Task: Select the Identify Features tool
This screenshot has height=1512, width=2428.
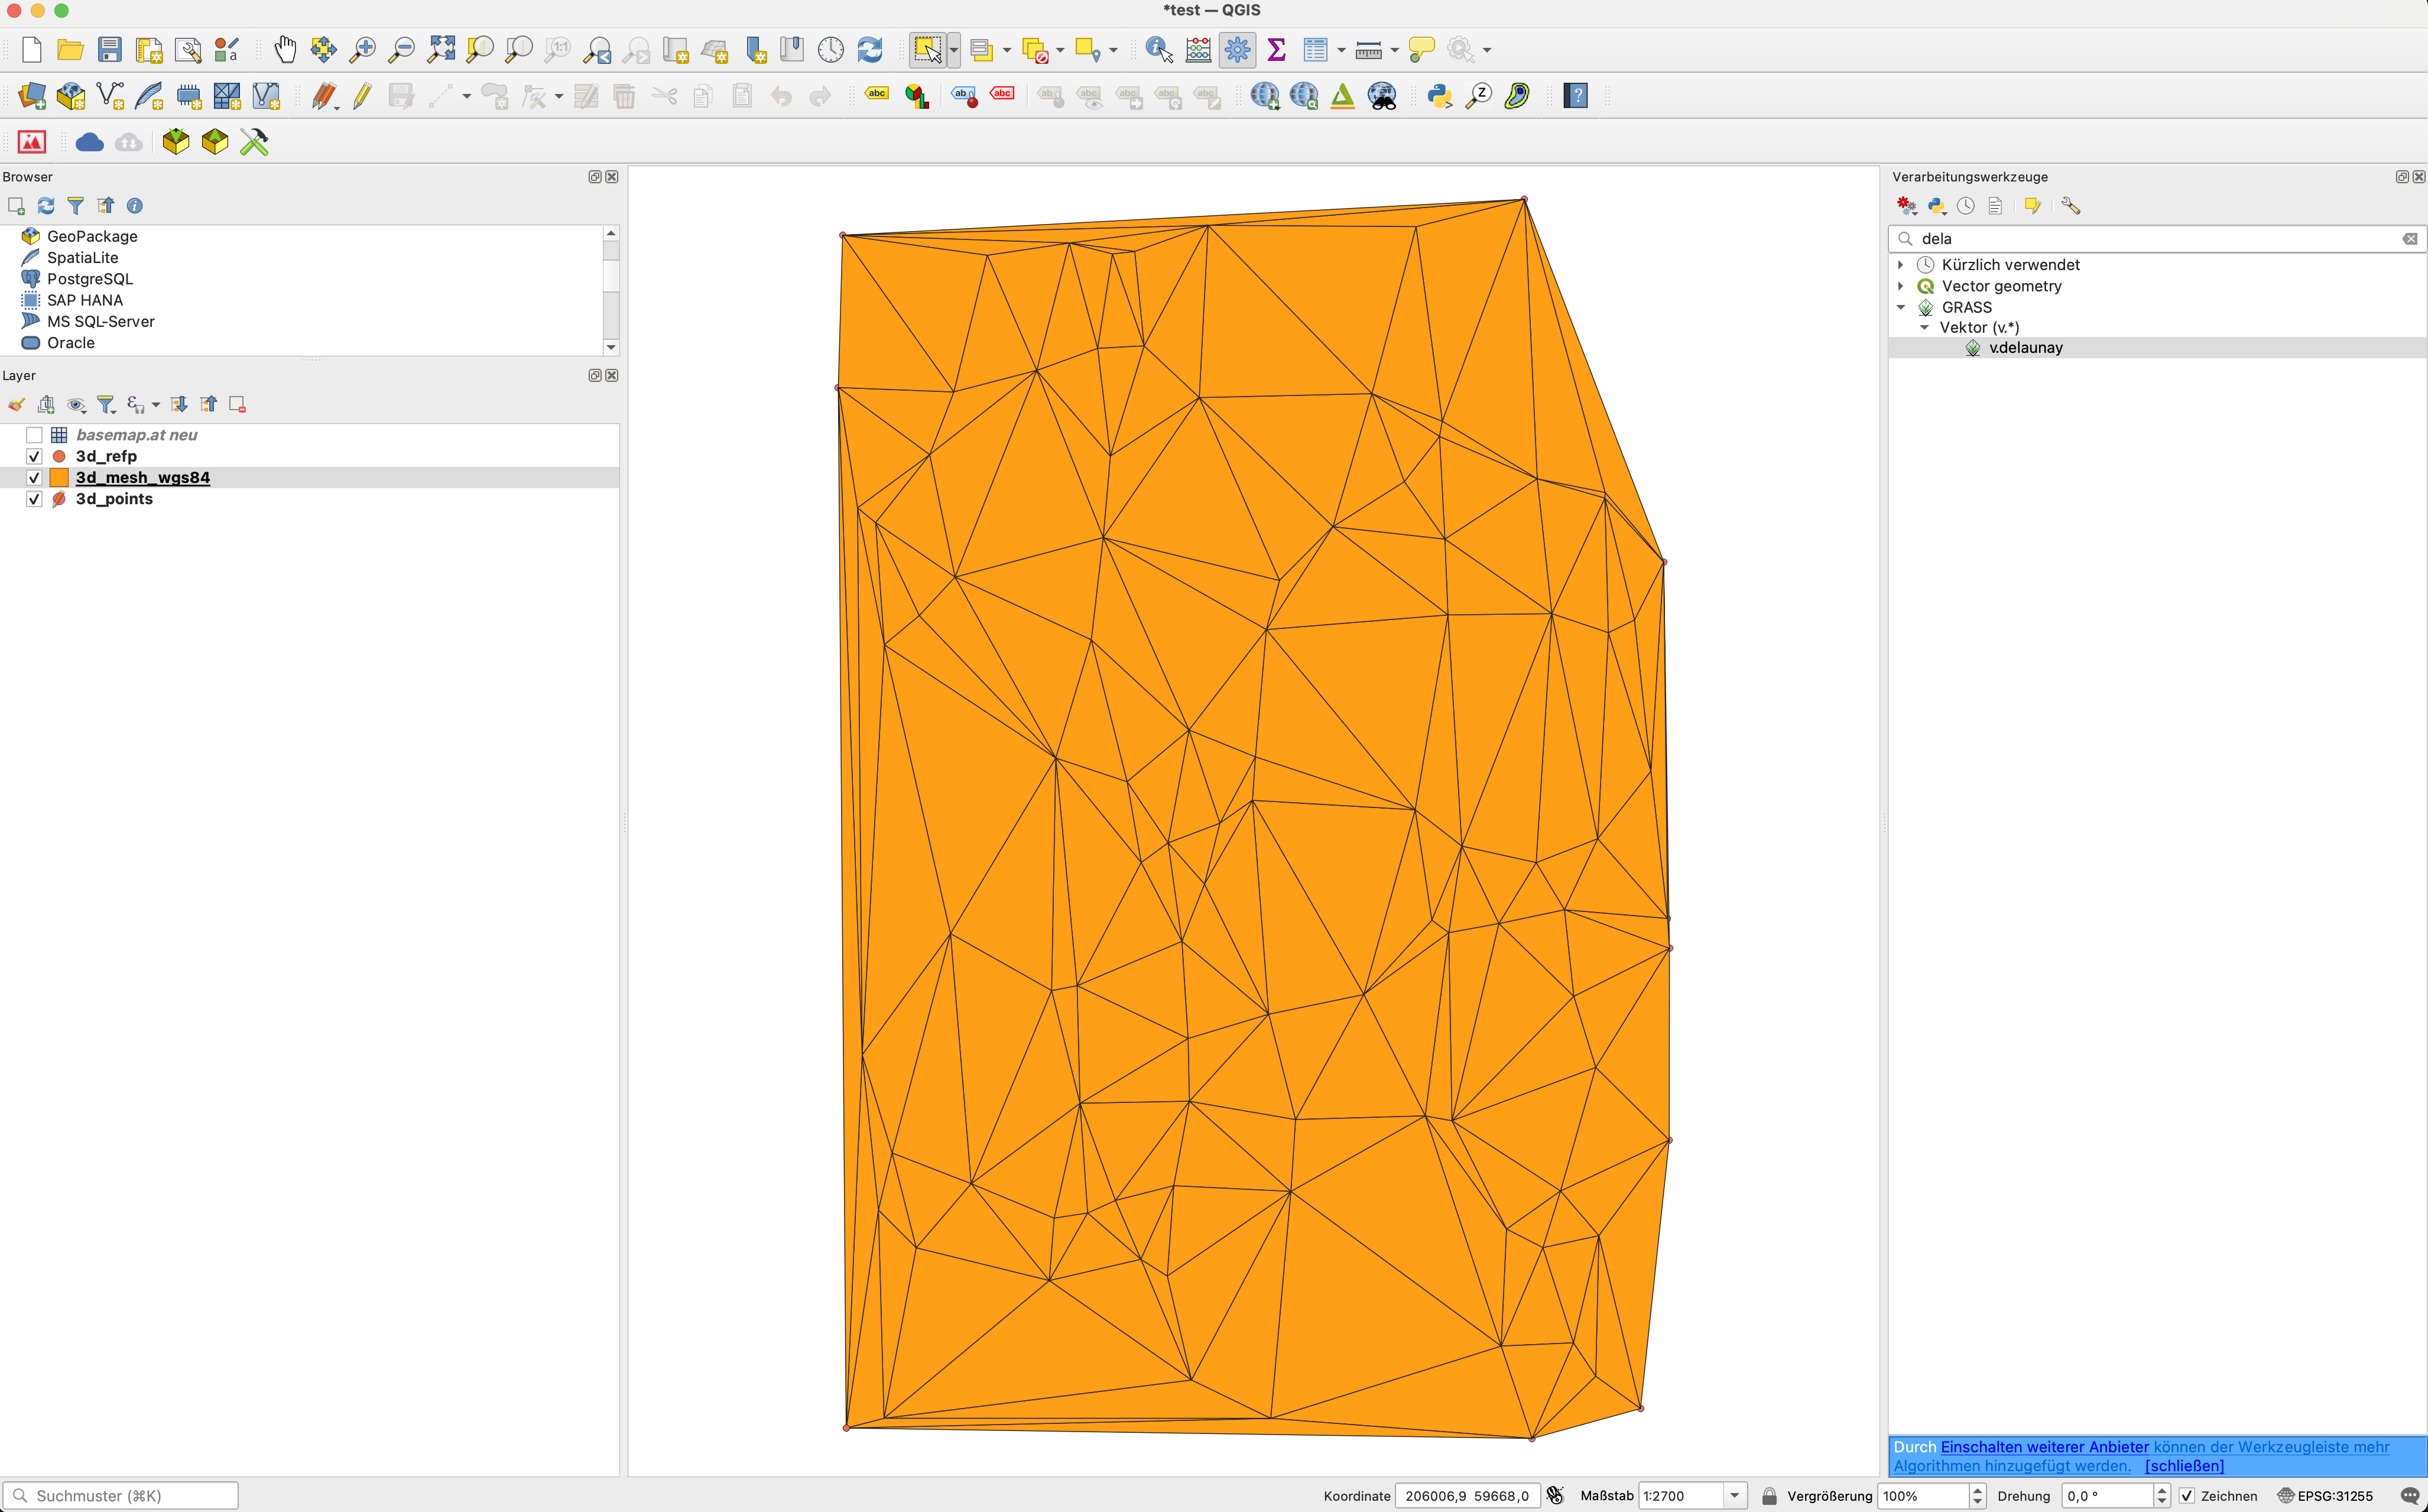Action: tap(1159, 49)
